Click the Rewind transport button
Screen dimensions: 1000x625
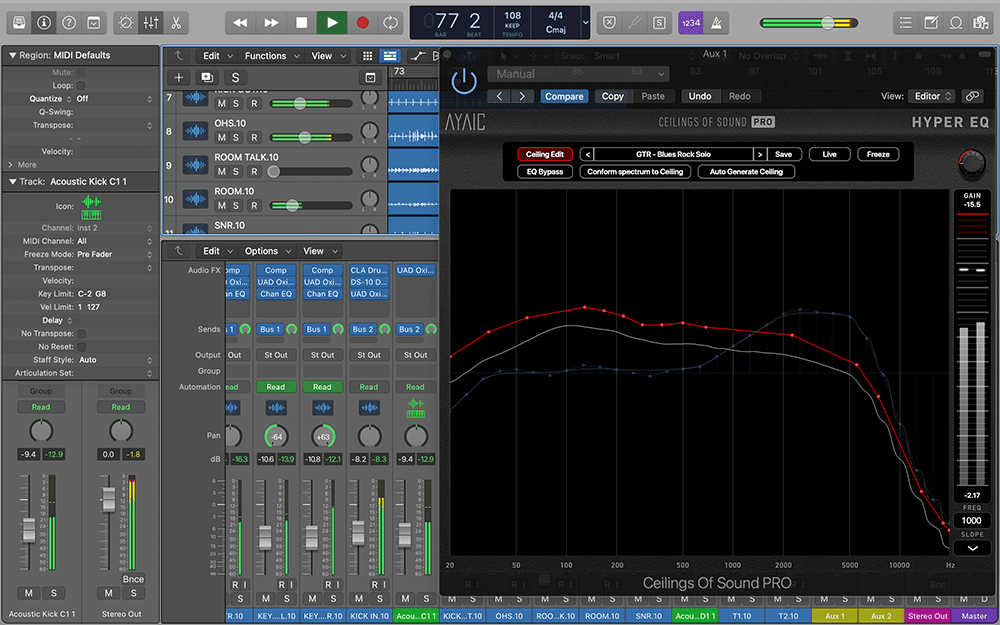pos(240,23)
